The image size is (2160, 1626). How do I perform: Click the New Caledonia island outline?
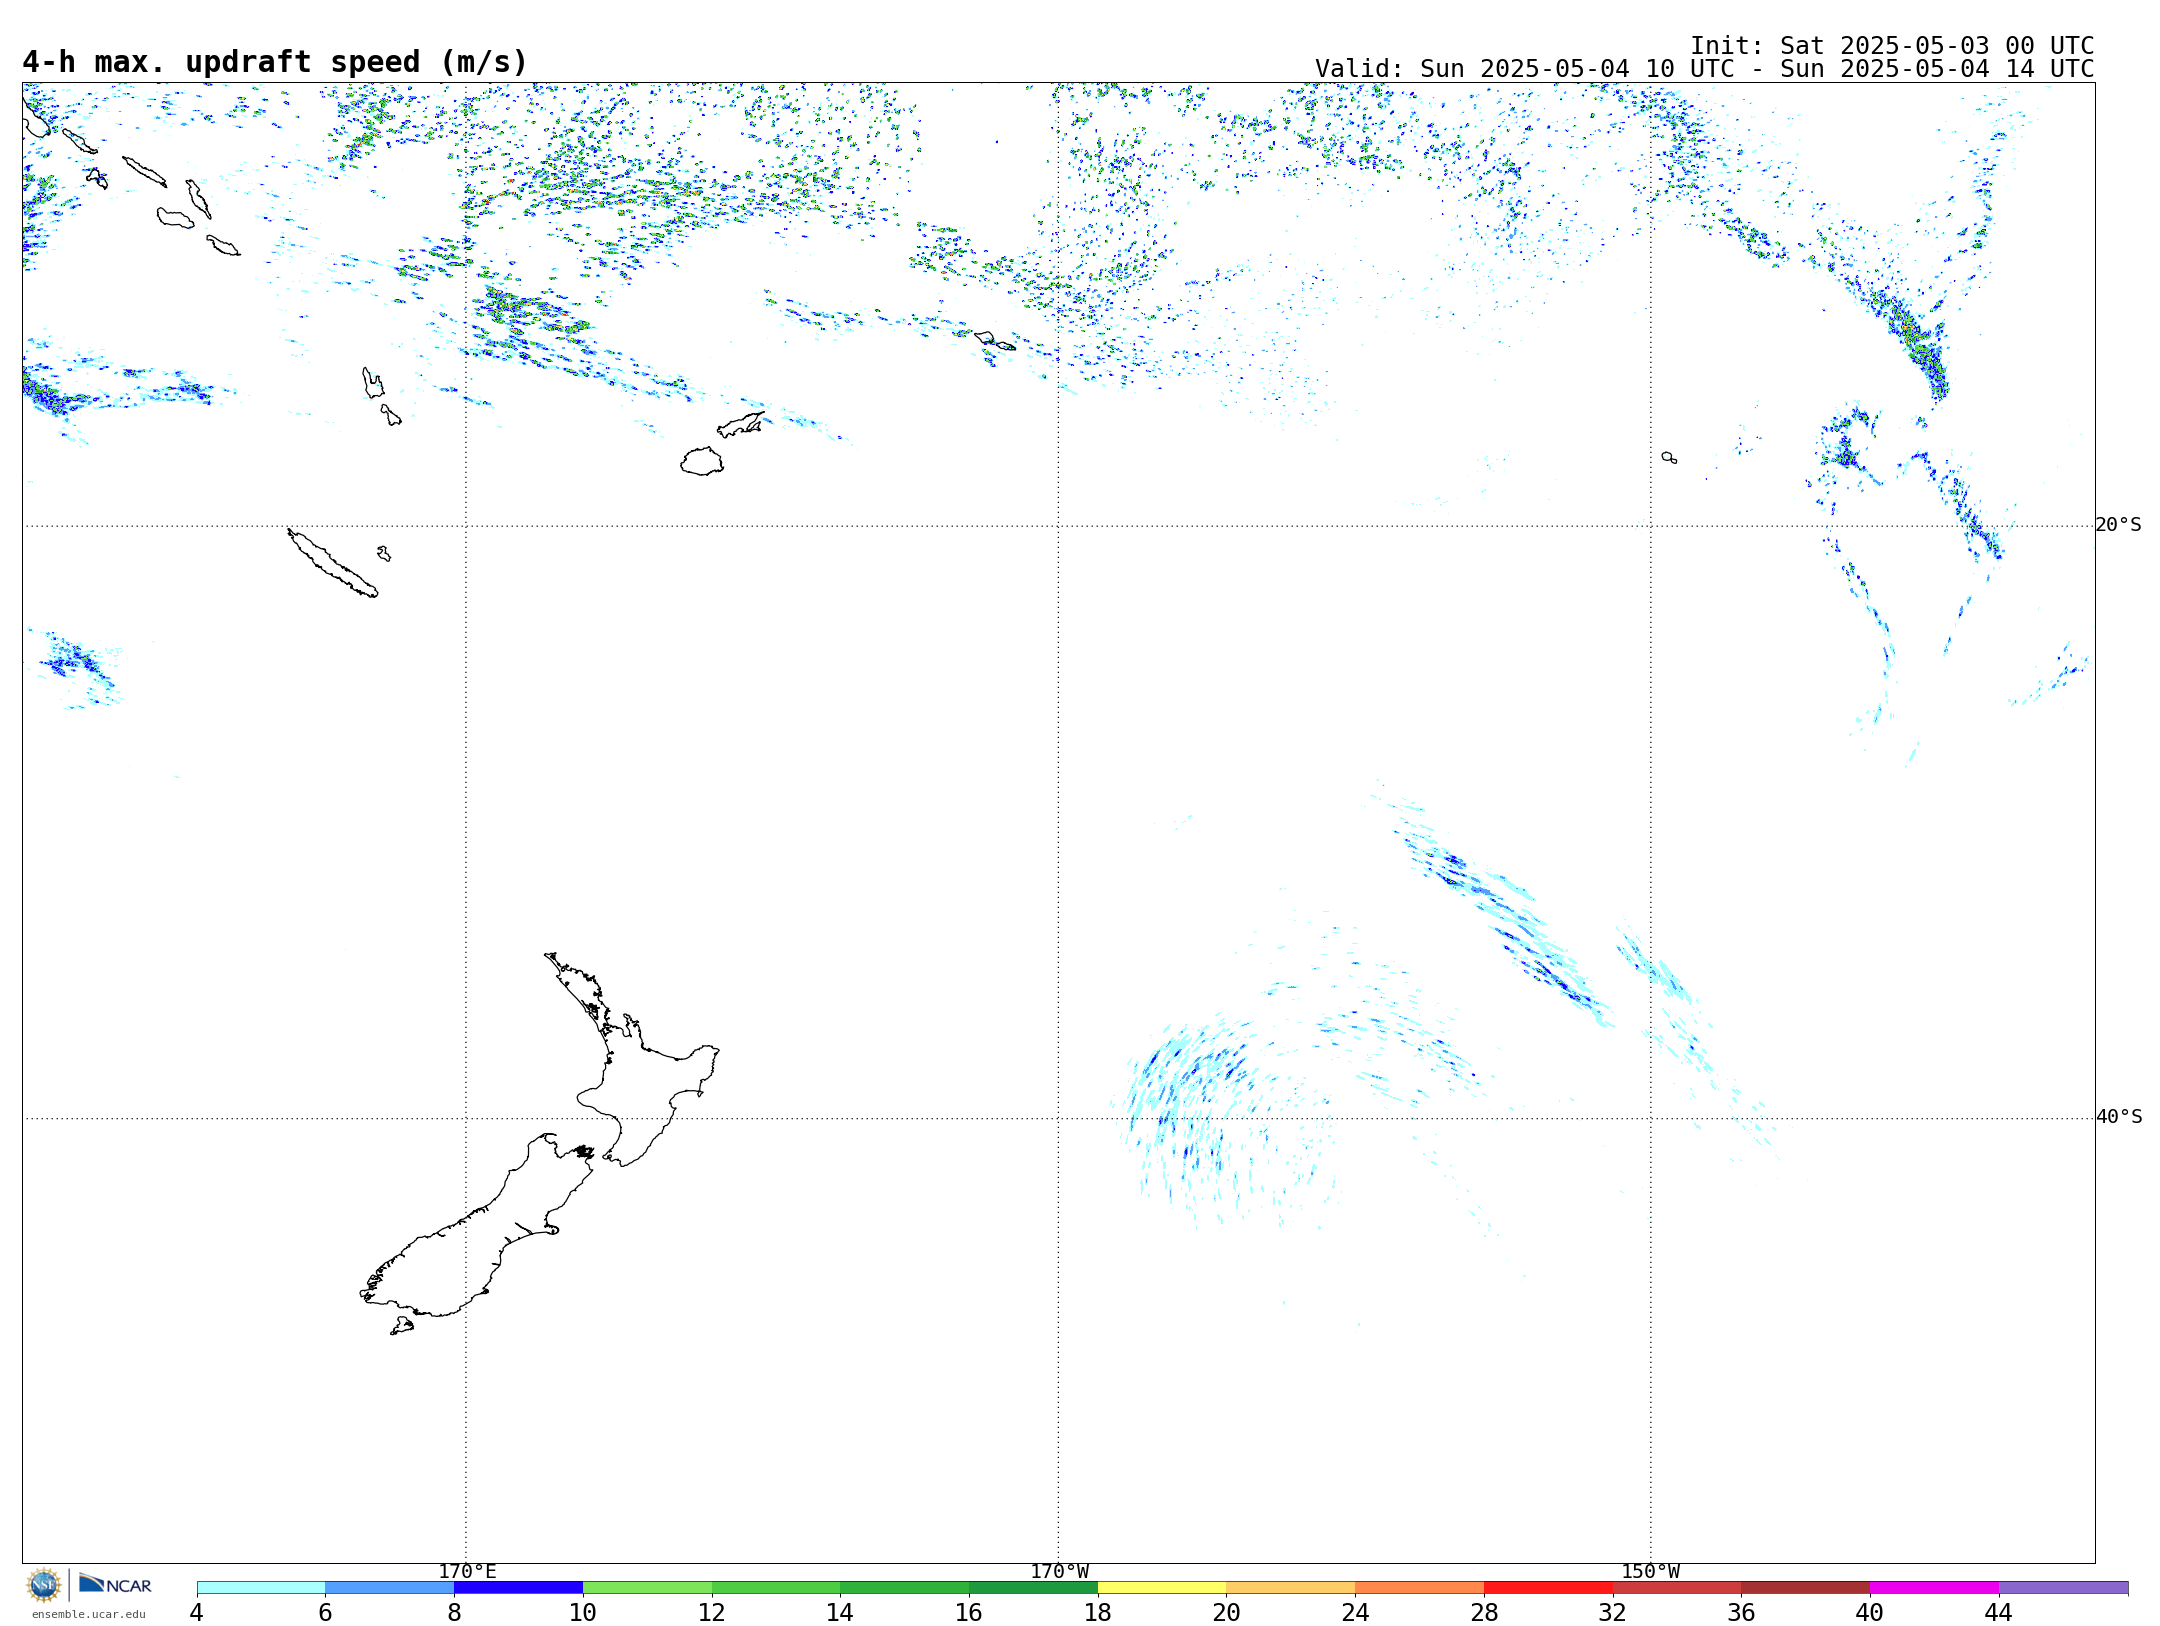332,563
